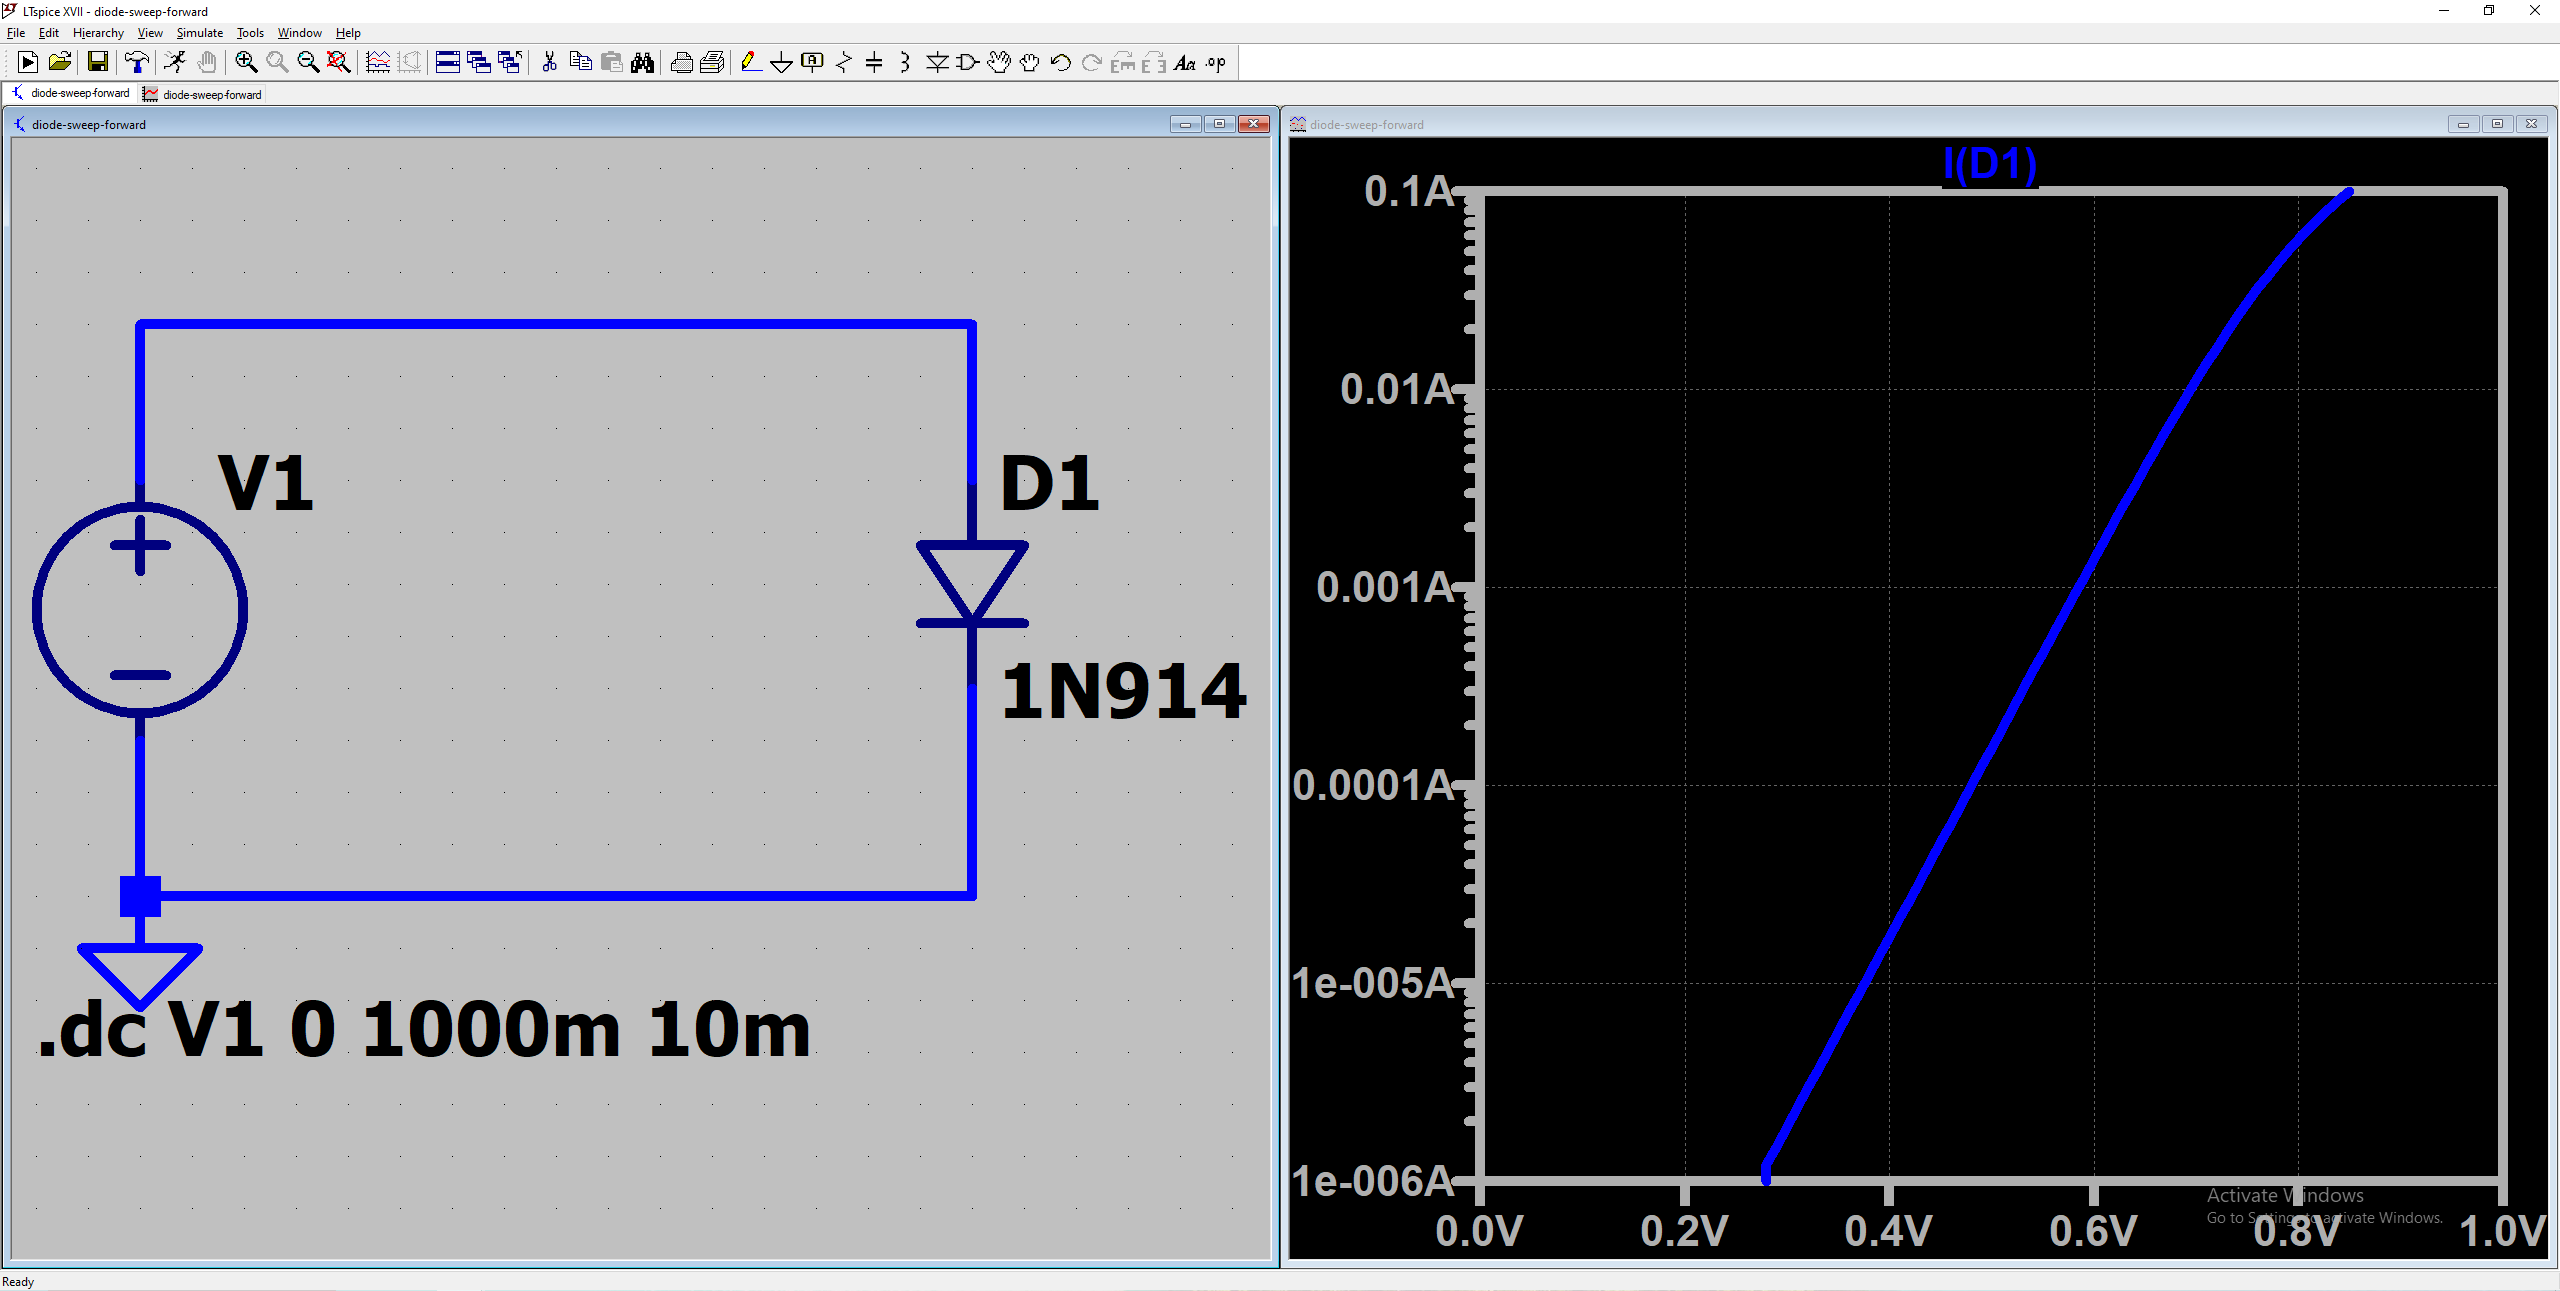Click the I(D1) trace label
Viewport: 2560px width, 1291px height.
click(x=1989, y=164)
